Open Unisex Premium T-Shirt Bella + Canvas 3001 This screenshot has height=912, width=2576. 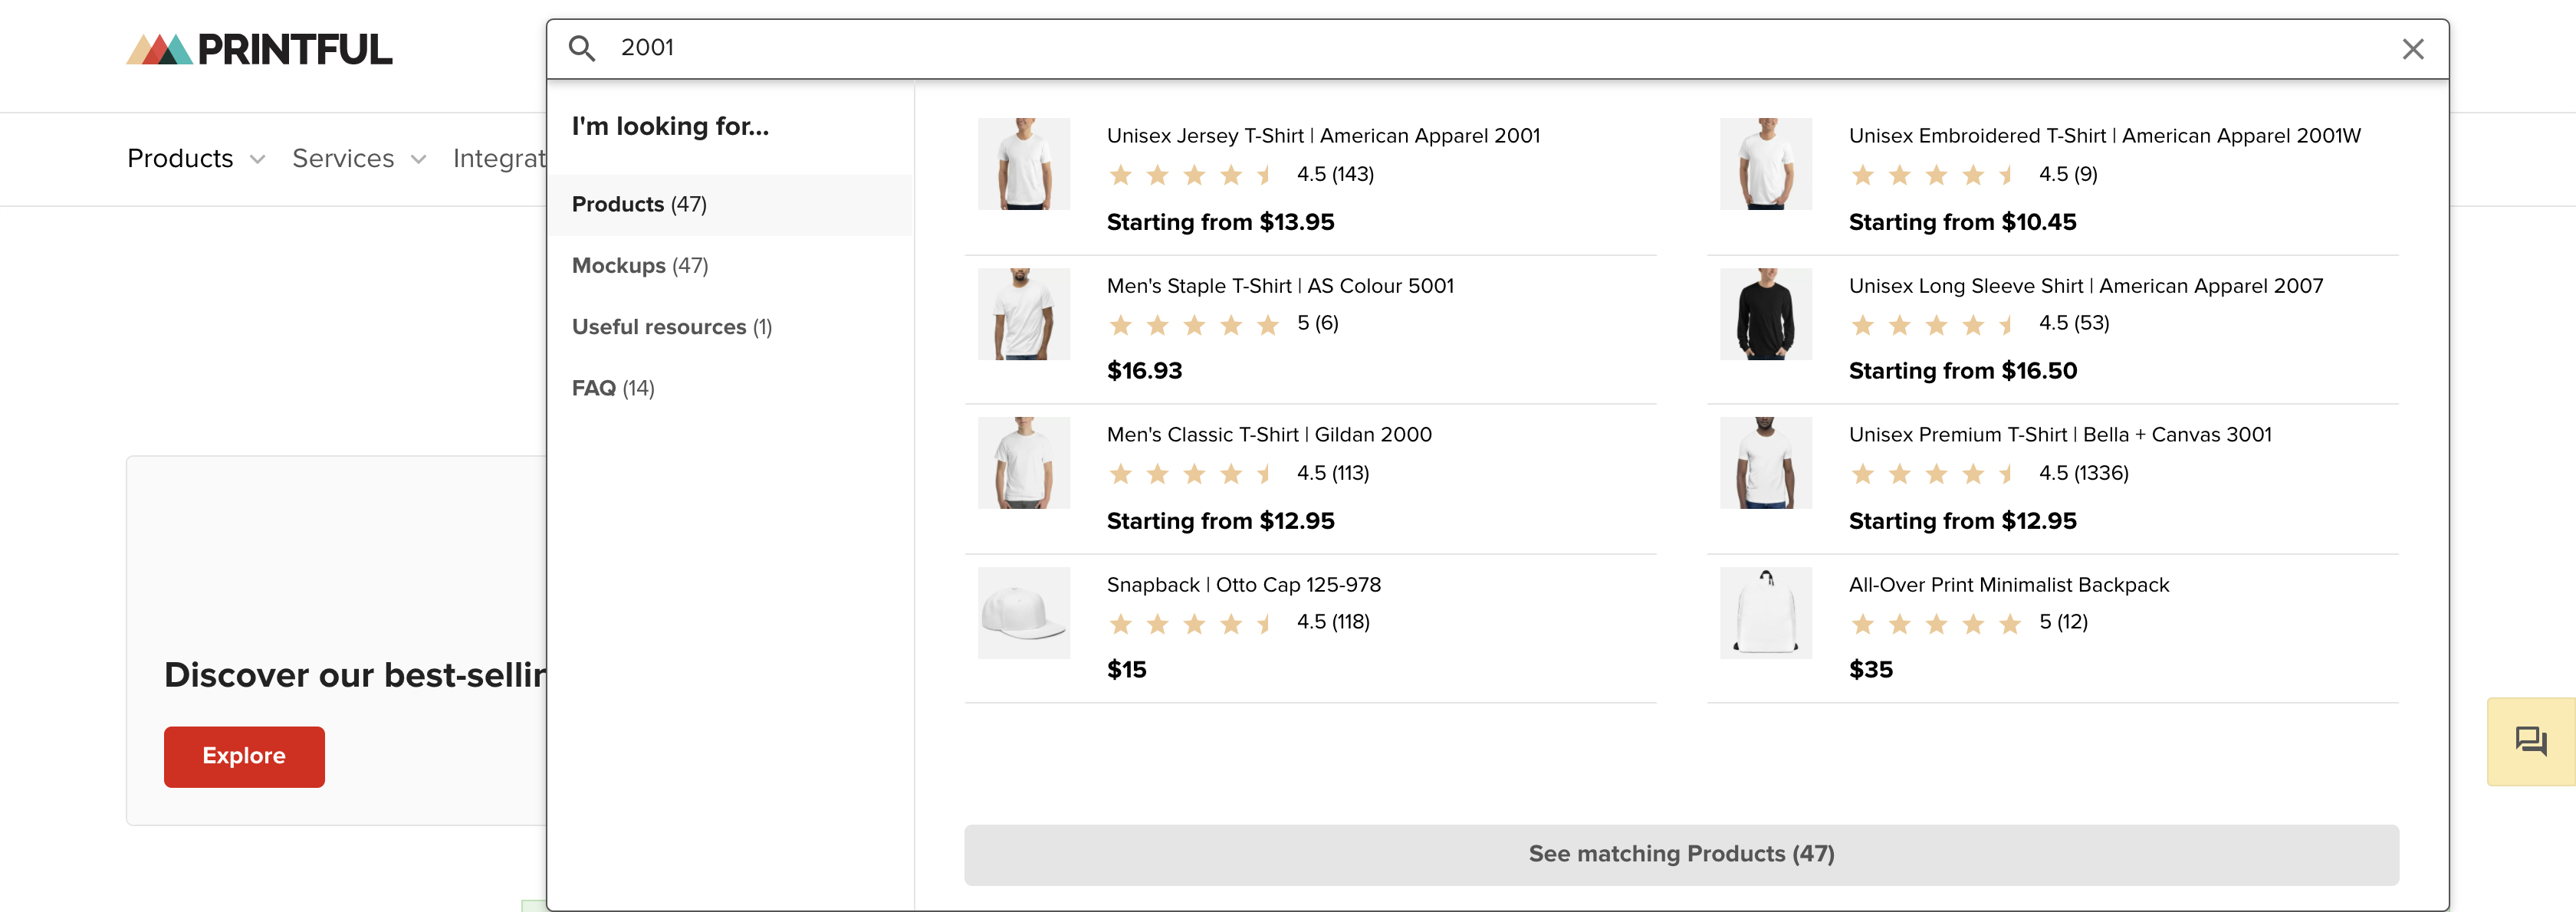2059,434
